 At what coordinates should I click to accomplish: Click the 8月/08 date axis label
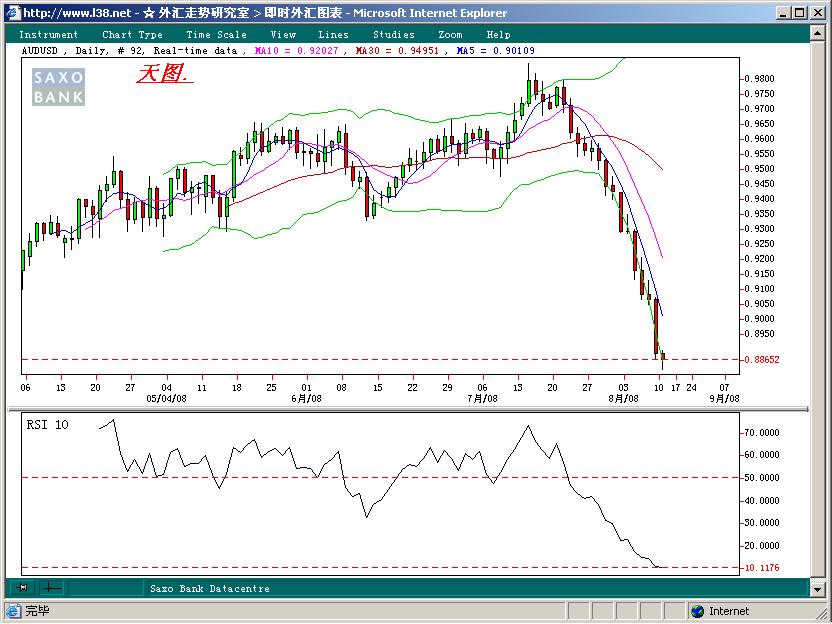[623, 398]
